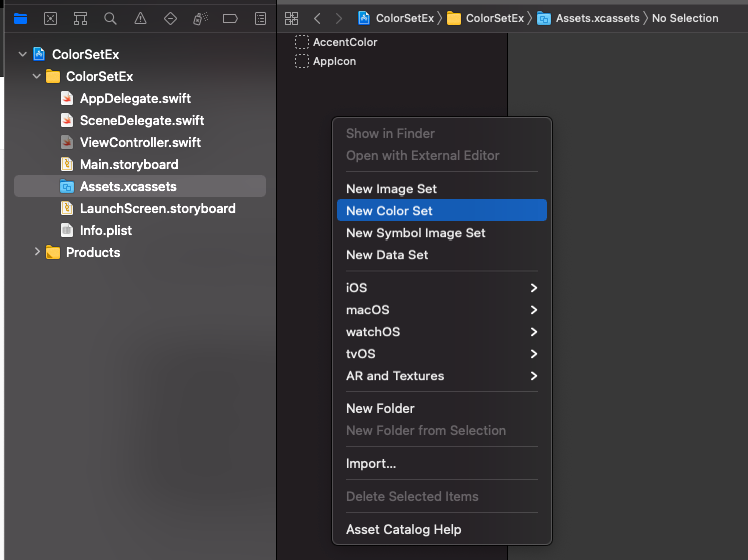Open LaunchScreen.storyboard
The width and height of the screenshot is (748, 560).
[157, 208]
